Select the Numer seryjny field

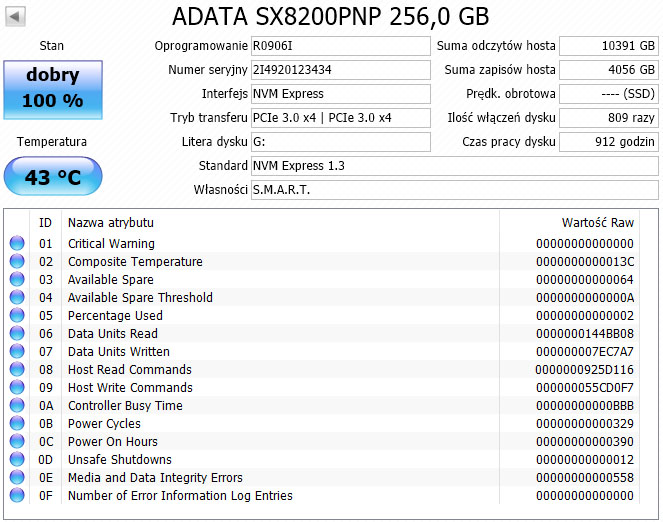click(341, 70)
